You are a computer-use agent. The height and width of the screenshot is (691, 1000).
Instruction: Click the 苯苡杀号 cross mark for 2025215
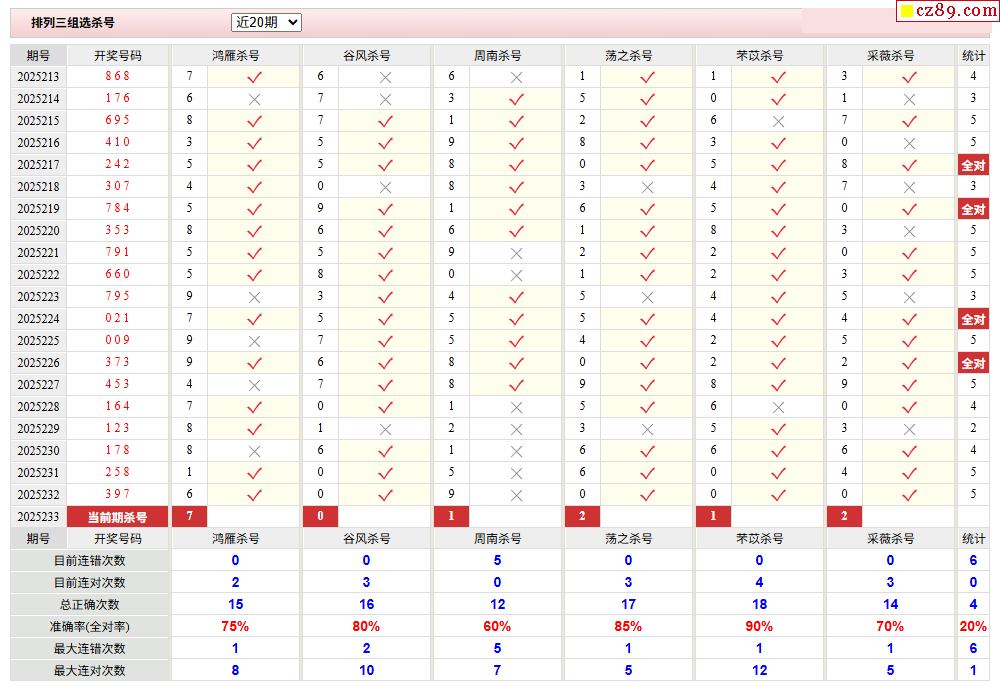coord(778,121)
